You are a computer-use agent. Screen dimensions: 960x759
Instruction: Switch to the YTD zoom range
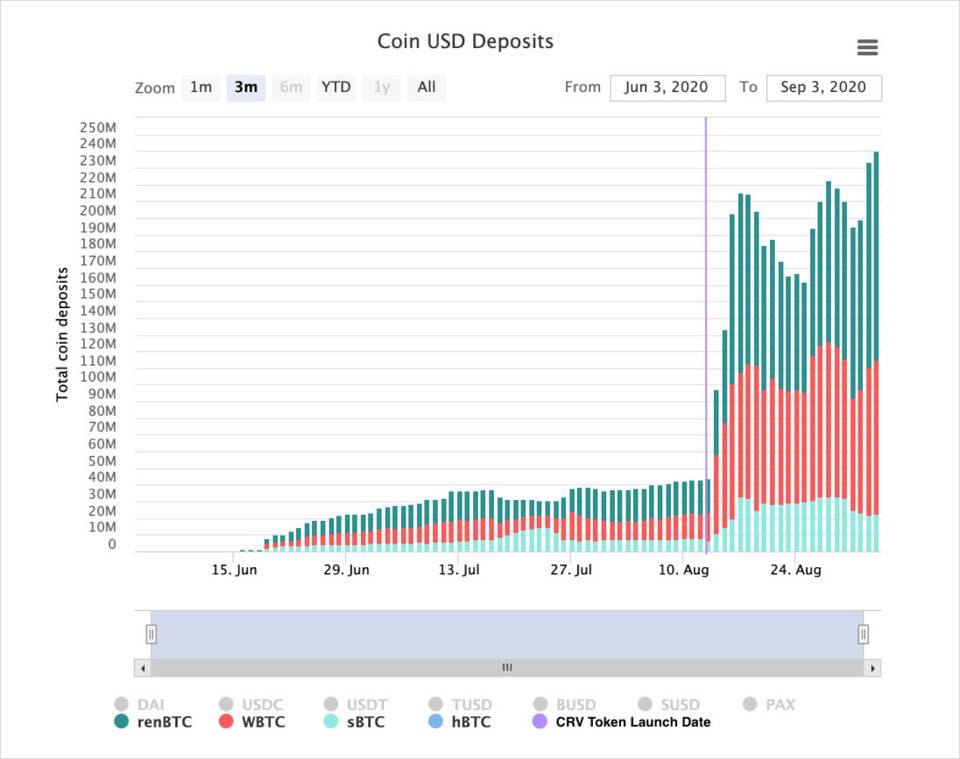click(x=335, y=87)
